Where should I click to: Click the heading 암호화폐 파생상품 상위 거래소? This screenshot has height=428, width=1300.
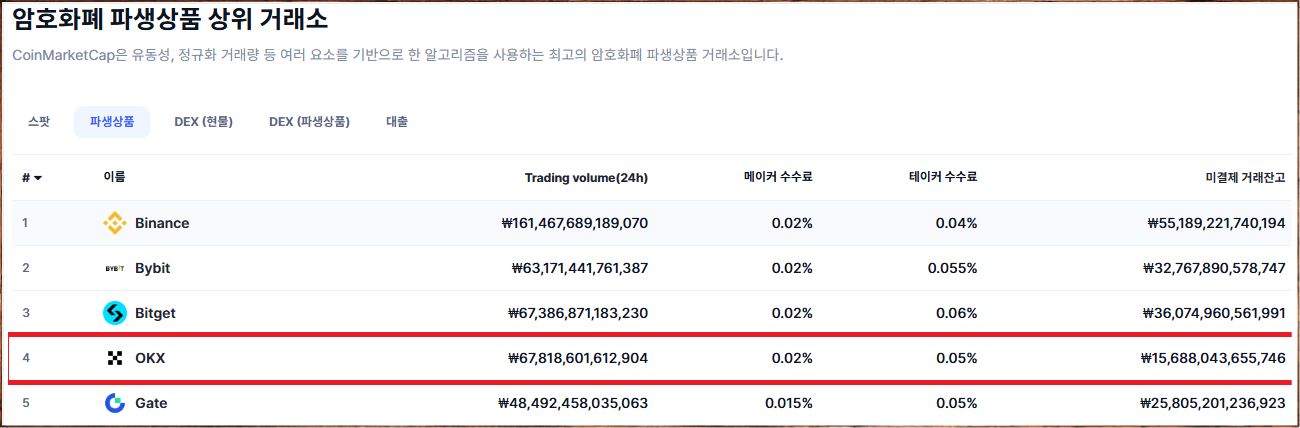[170, 18]
